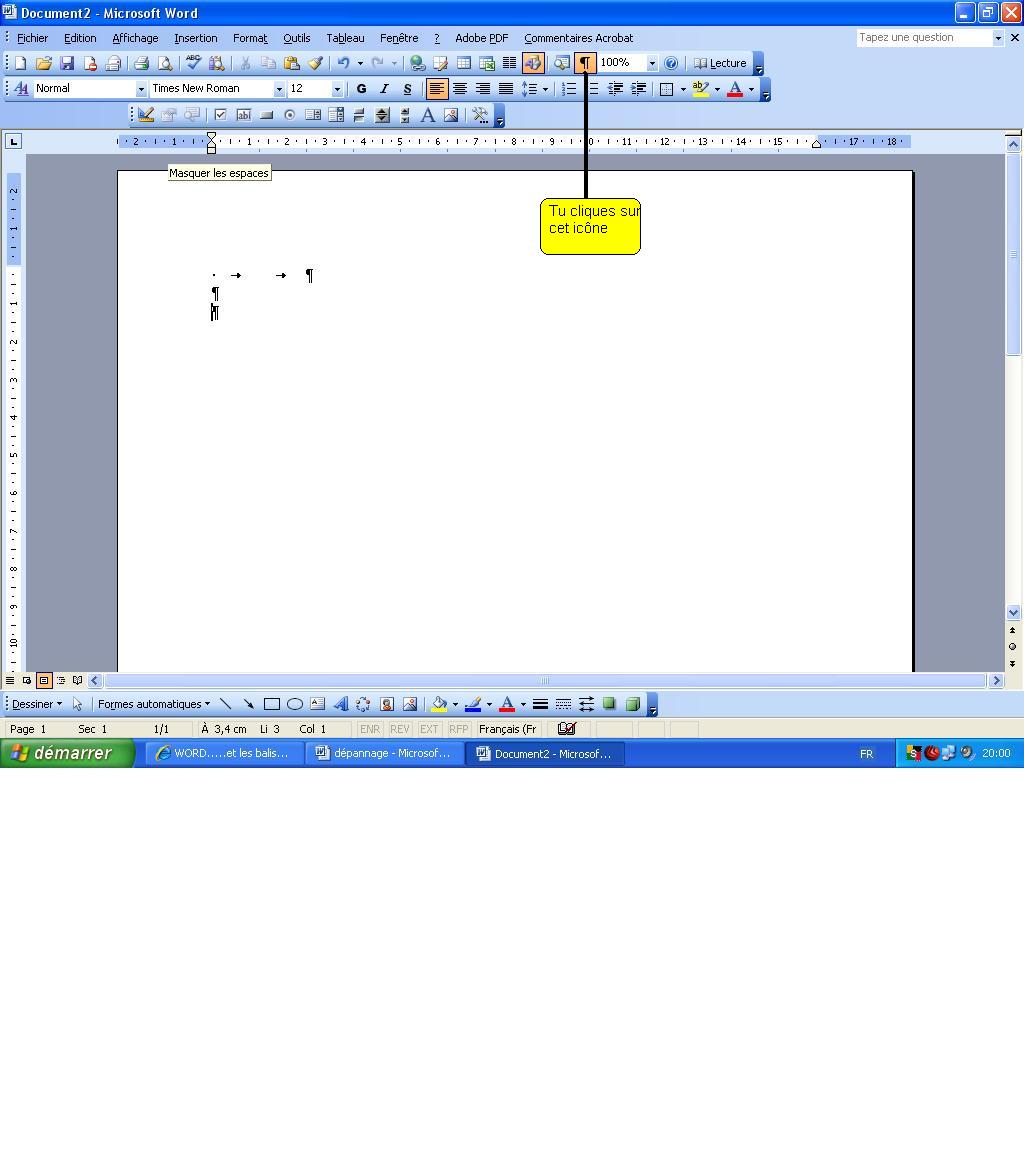1024x1172 pixels.
Task: Insert a table using the table icon
Action: point(464,63)
